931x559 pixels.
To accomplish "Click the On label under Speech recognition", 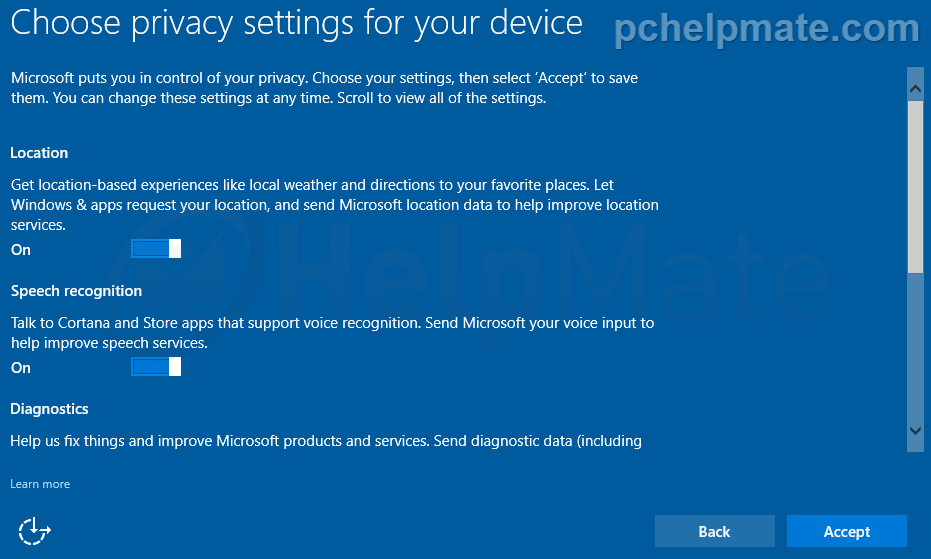I will (x=21, y=368).
